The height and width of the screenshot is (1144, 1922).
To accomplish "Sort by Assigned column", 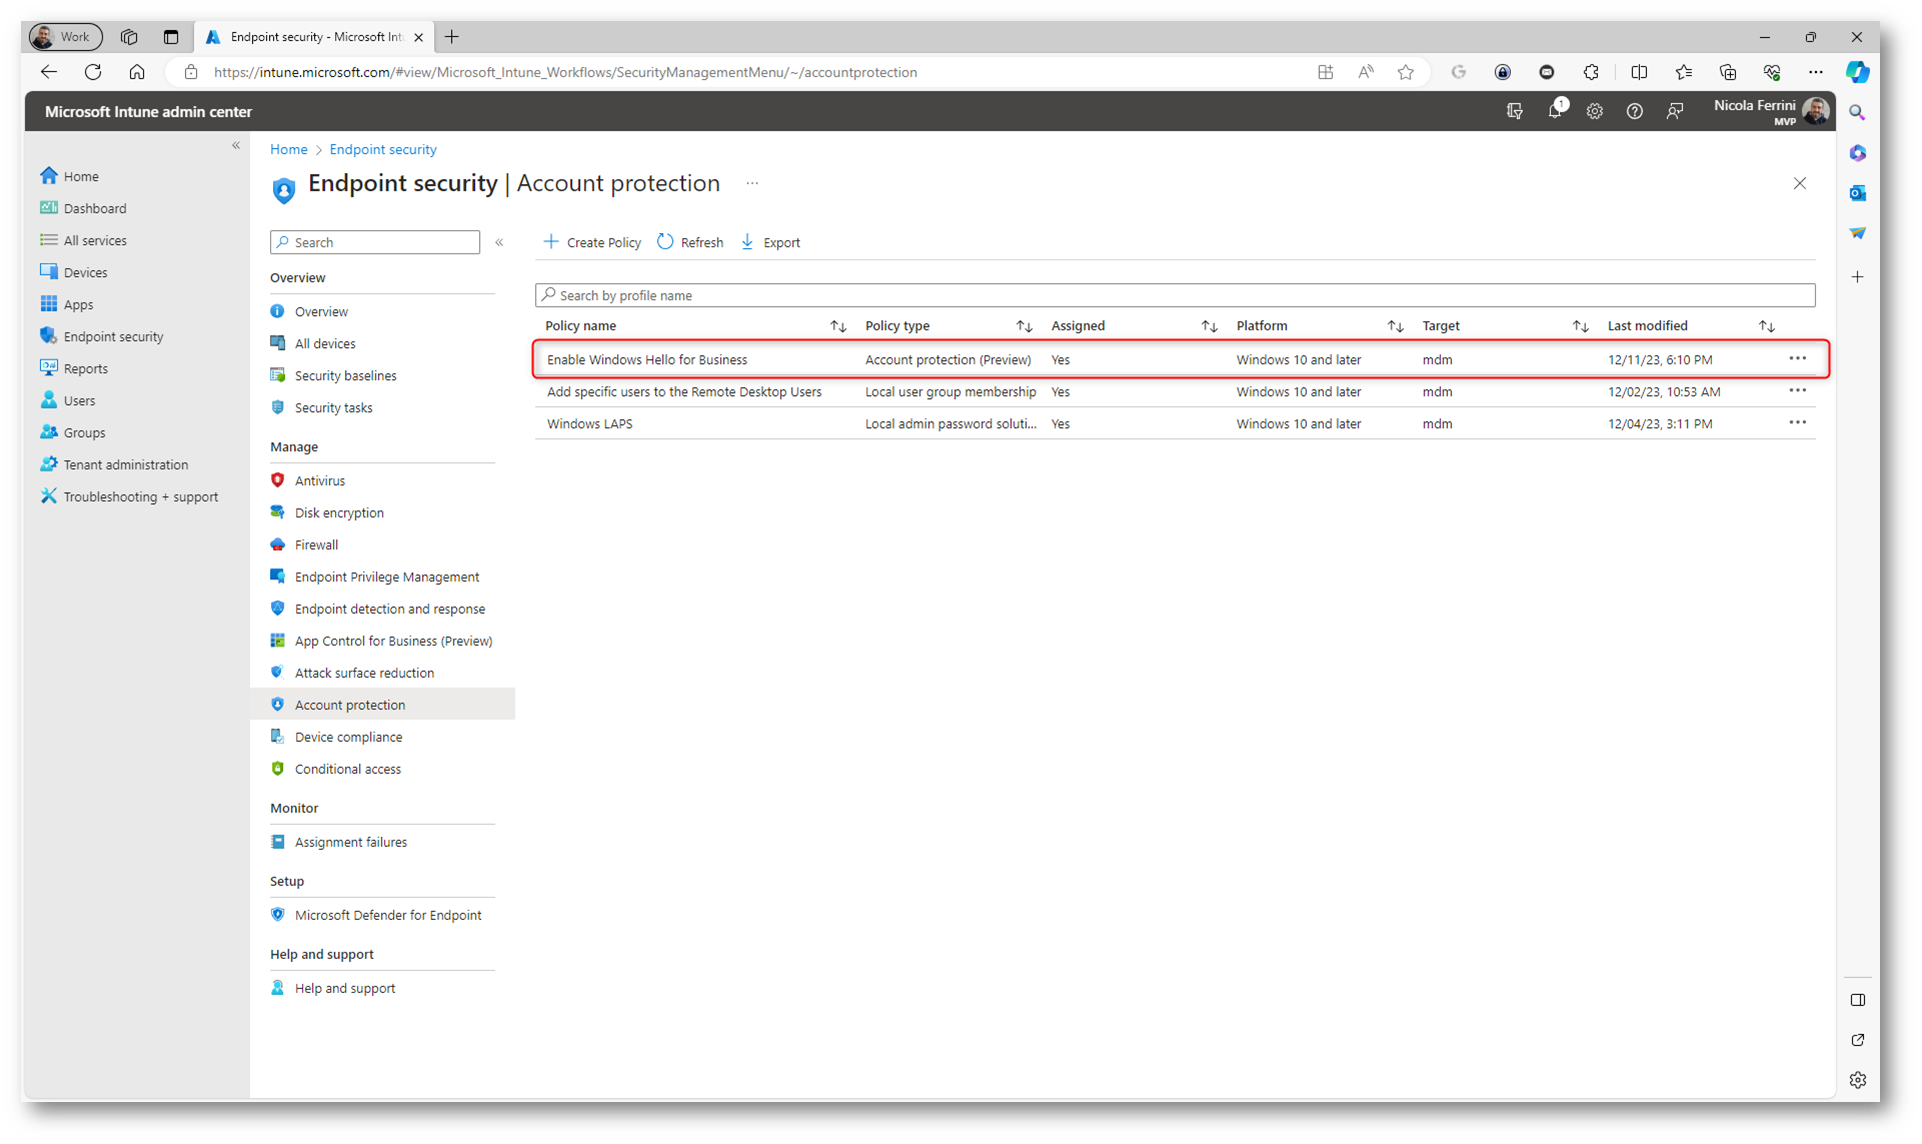I will coord(1209,326).
